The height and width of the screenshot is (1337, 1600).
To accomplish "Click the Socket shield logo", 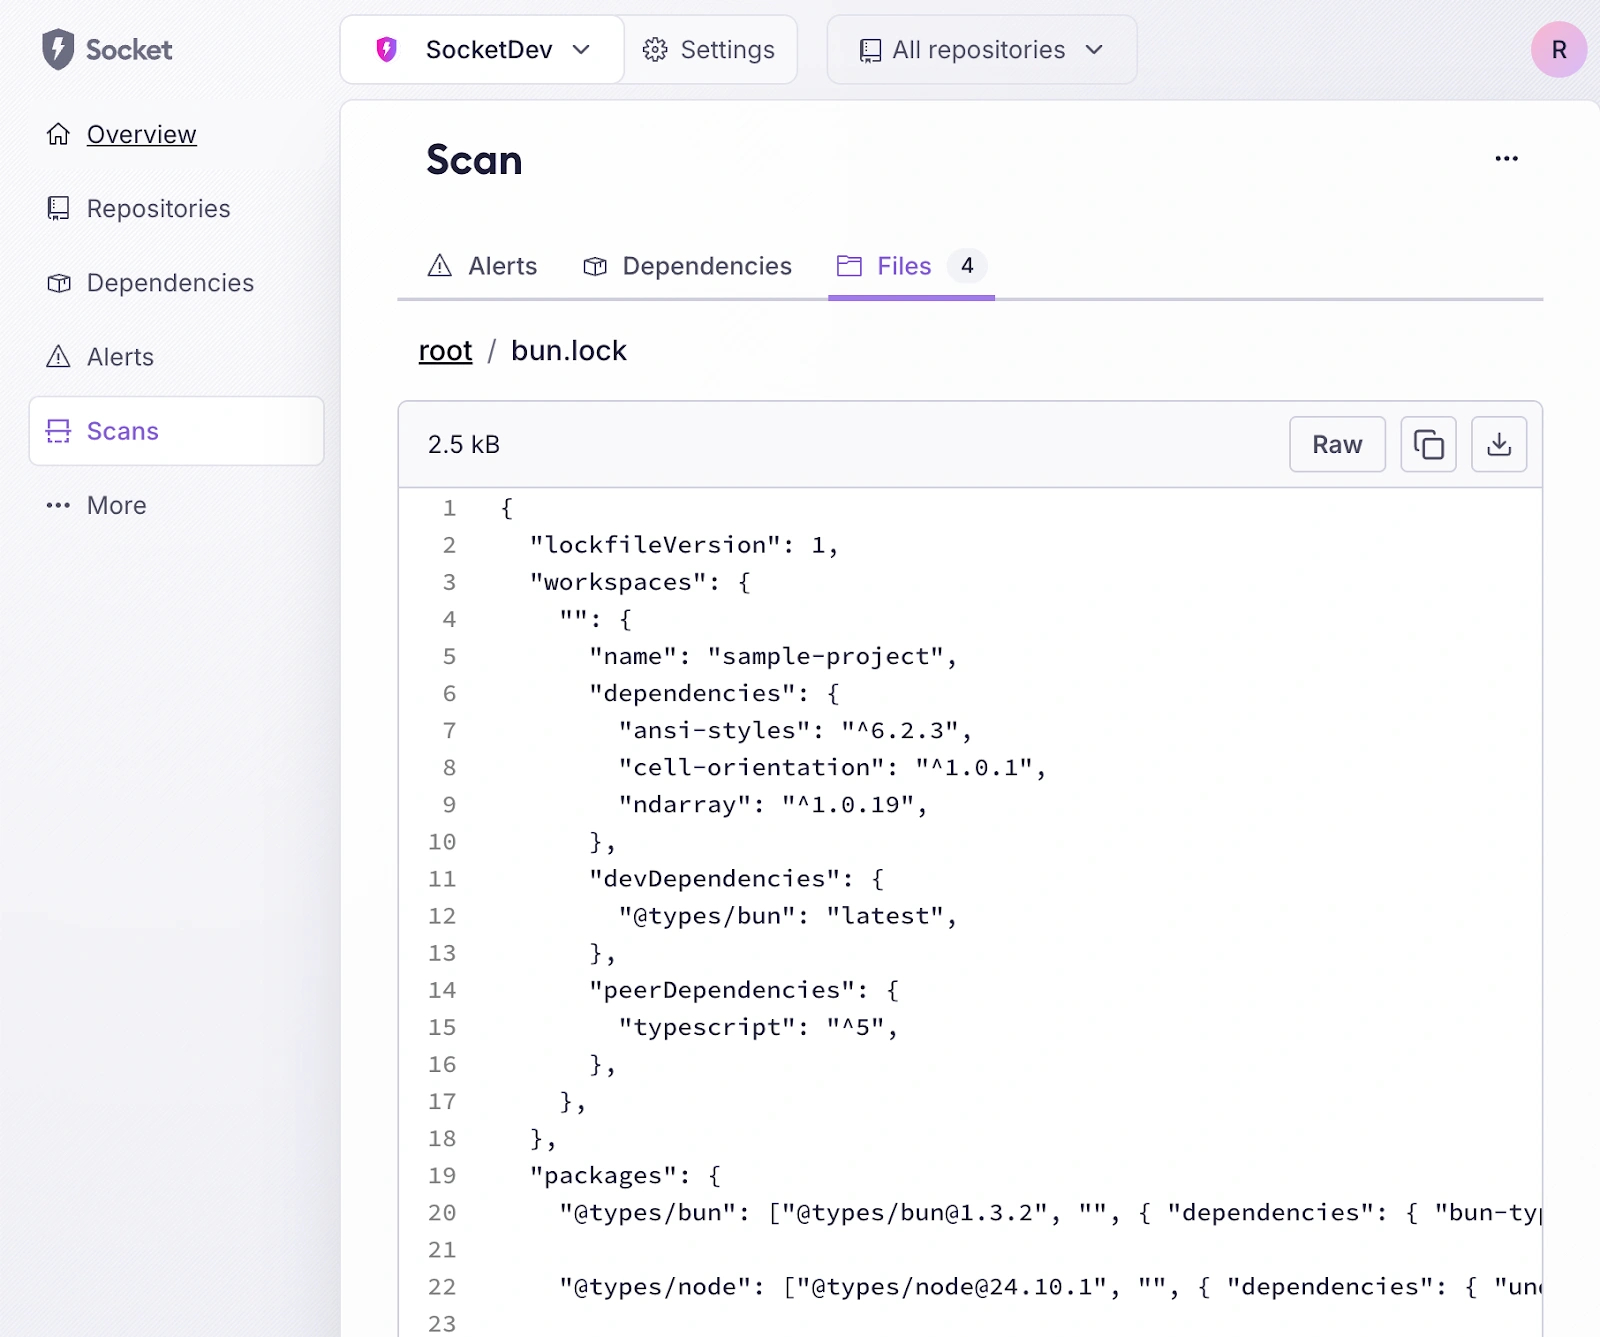I will click(58, 49).
